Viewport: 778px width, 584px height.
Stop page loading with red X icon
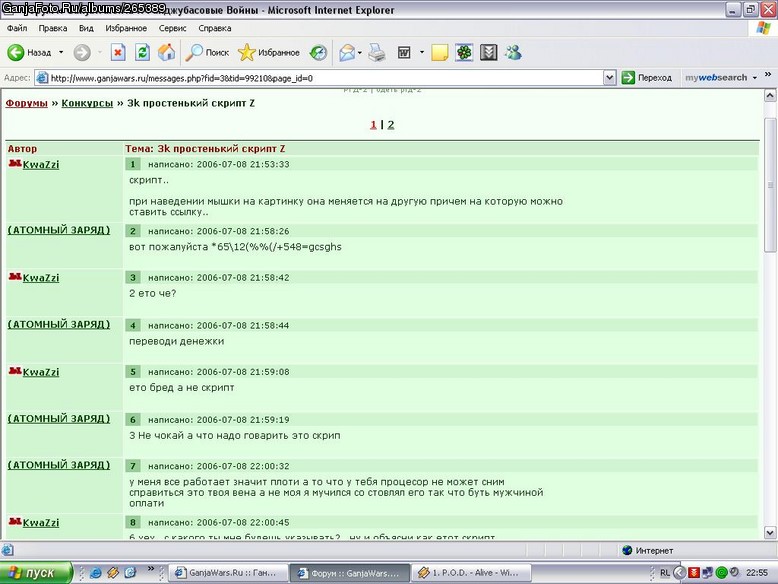pos(118,52)
